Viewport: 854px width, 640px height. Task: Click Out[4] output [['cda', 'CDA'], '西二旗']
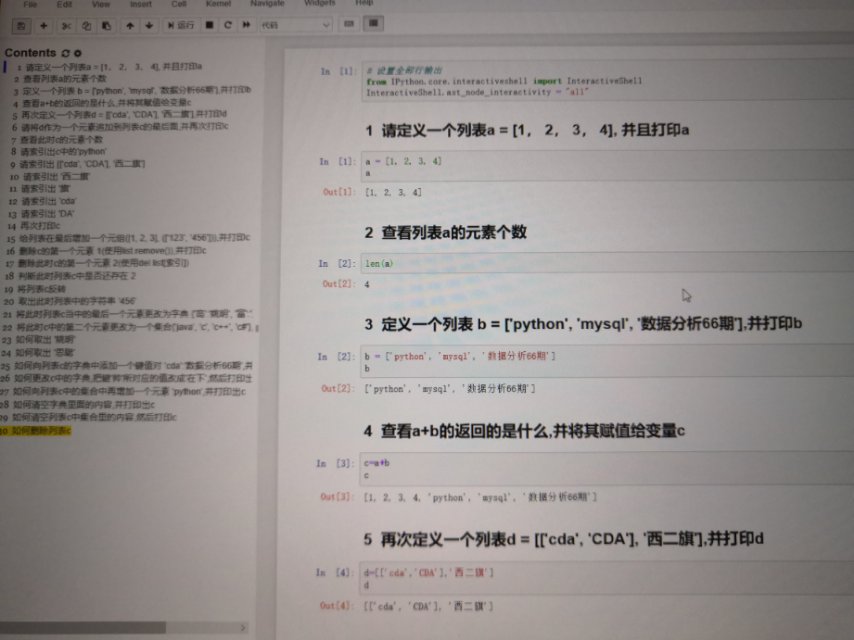[x=428, y=606]
